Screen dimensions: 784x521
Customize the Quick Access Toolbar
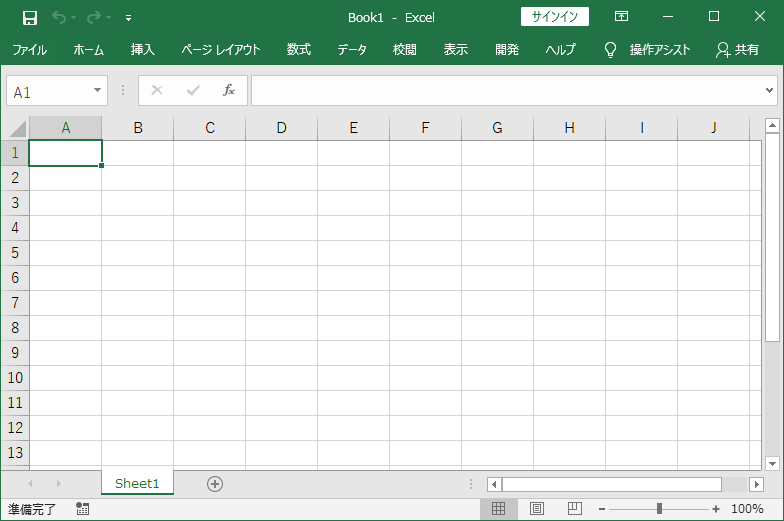(x=128, y=18)
